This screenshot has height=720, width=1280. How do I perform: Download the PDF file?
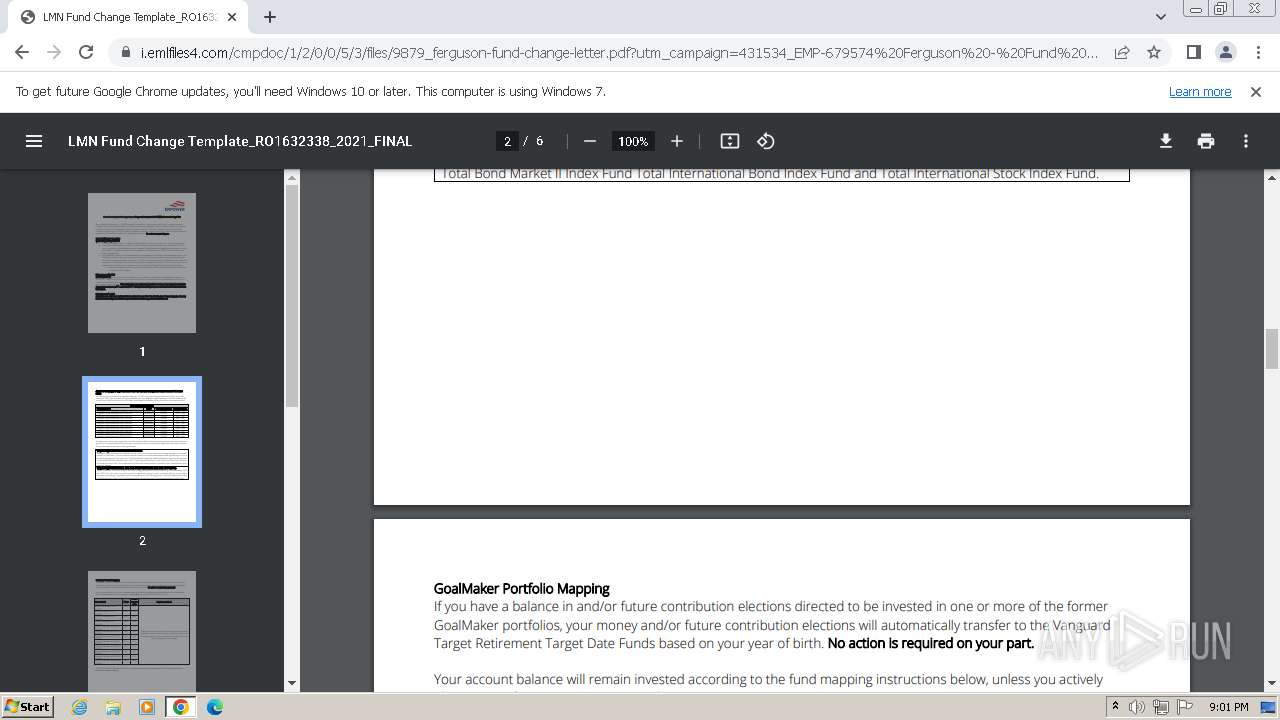1166,141
